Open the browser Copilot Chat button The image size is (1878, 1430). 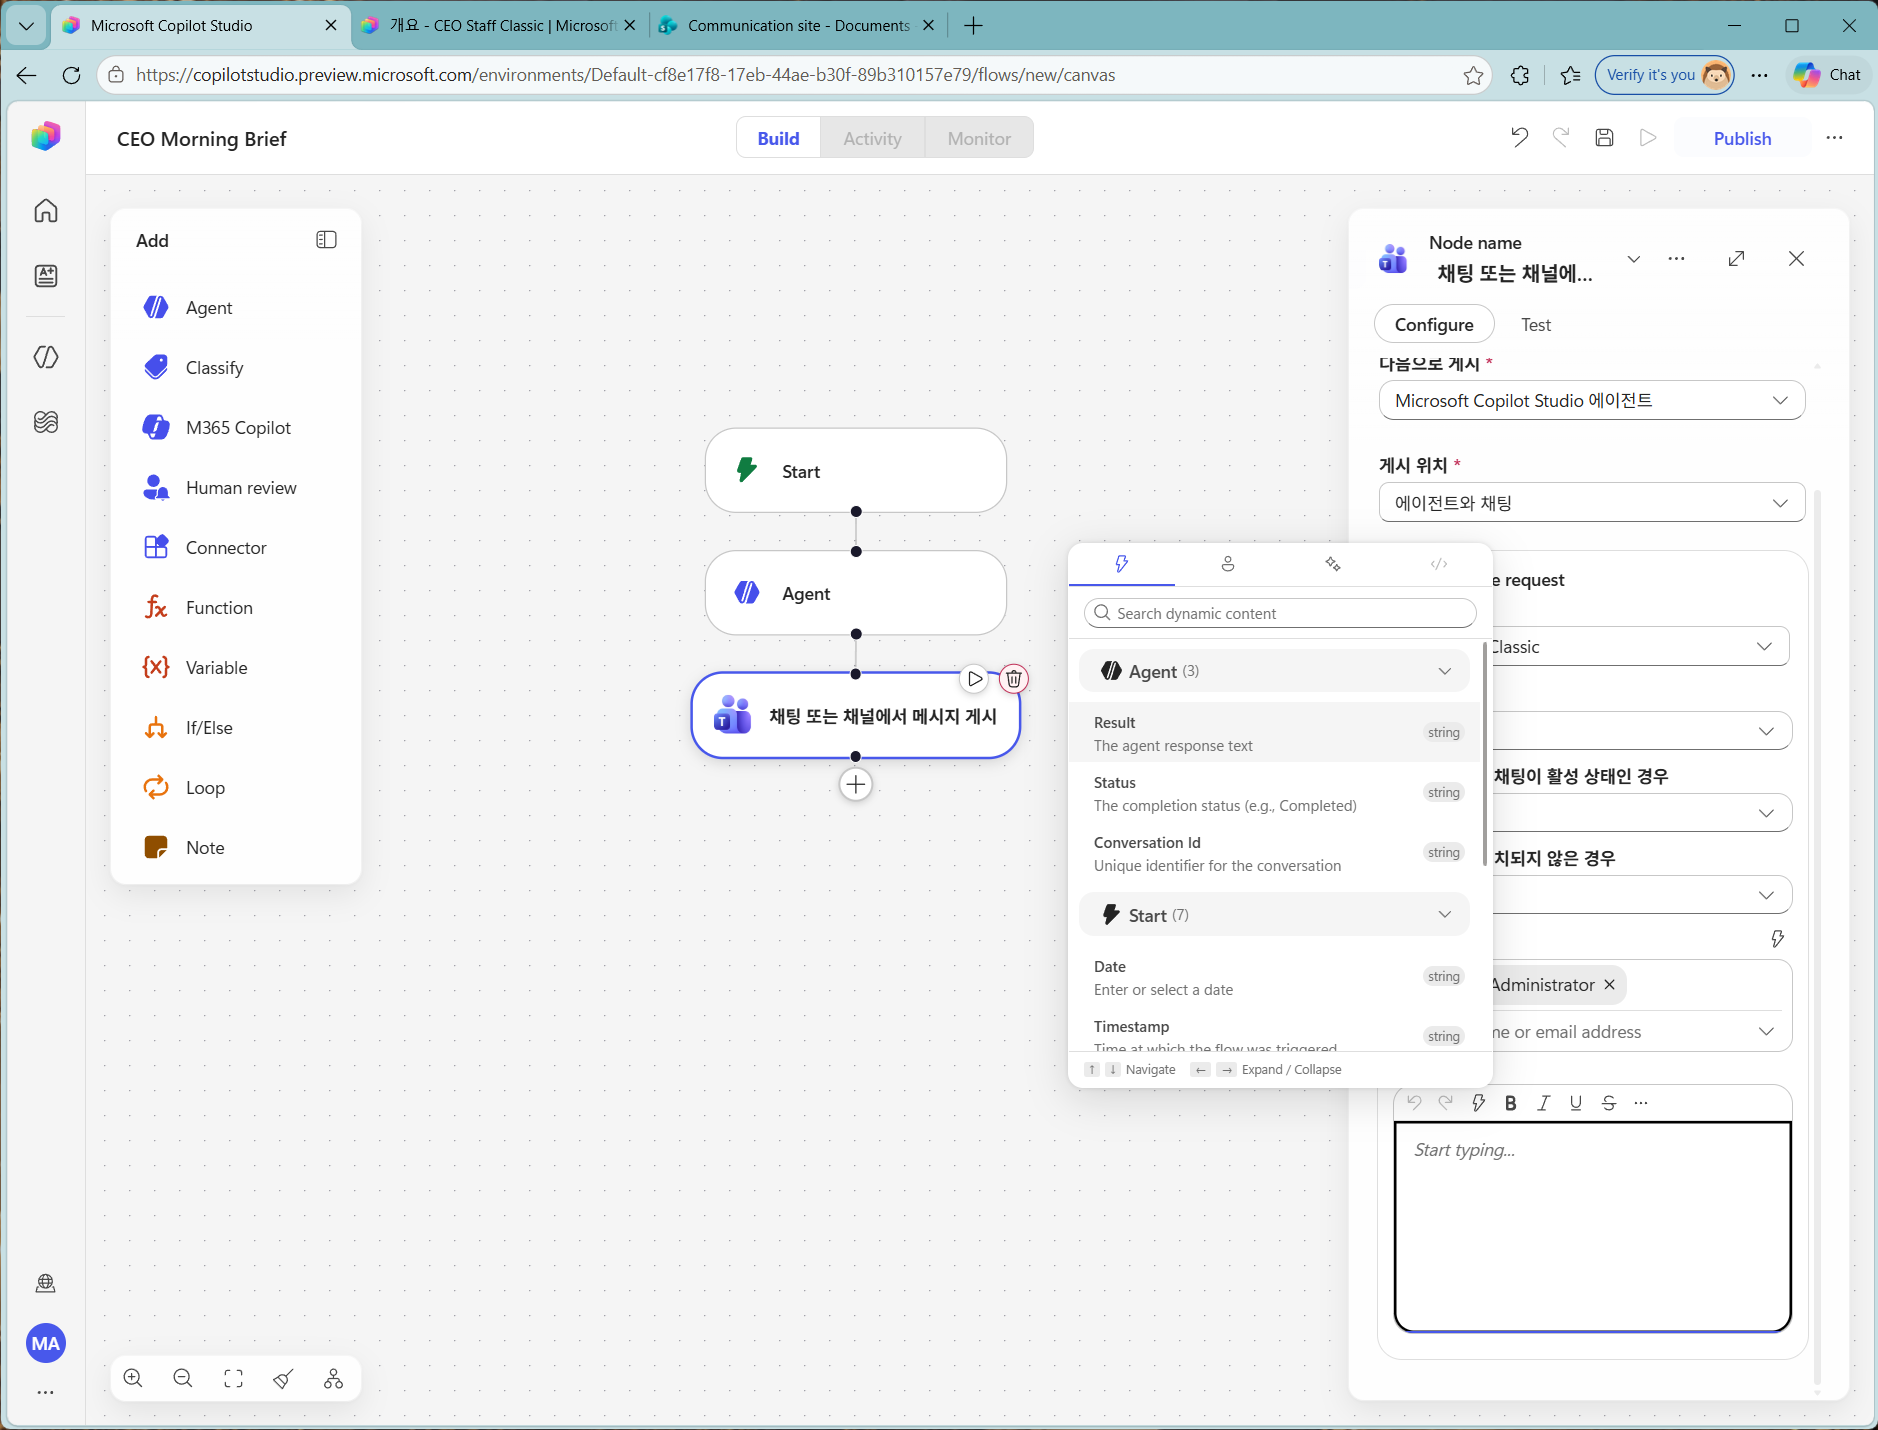pos(1828,75)
